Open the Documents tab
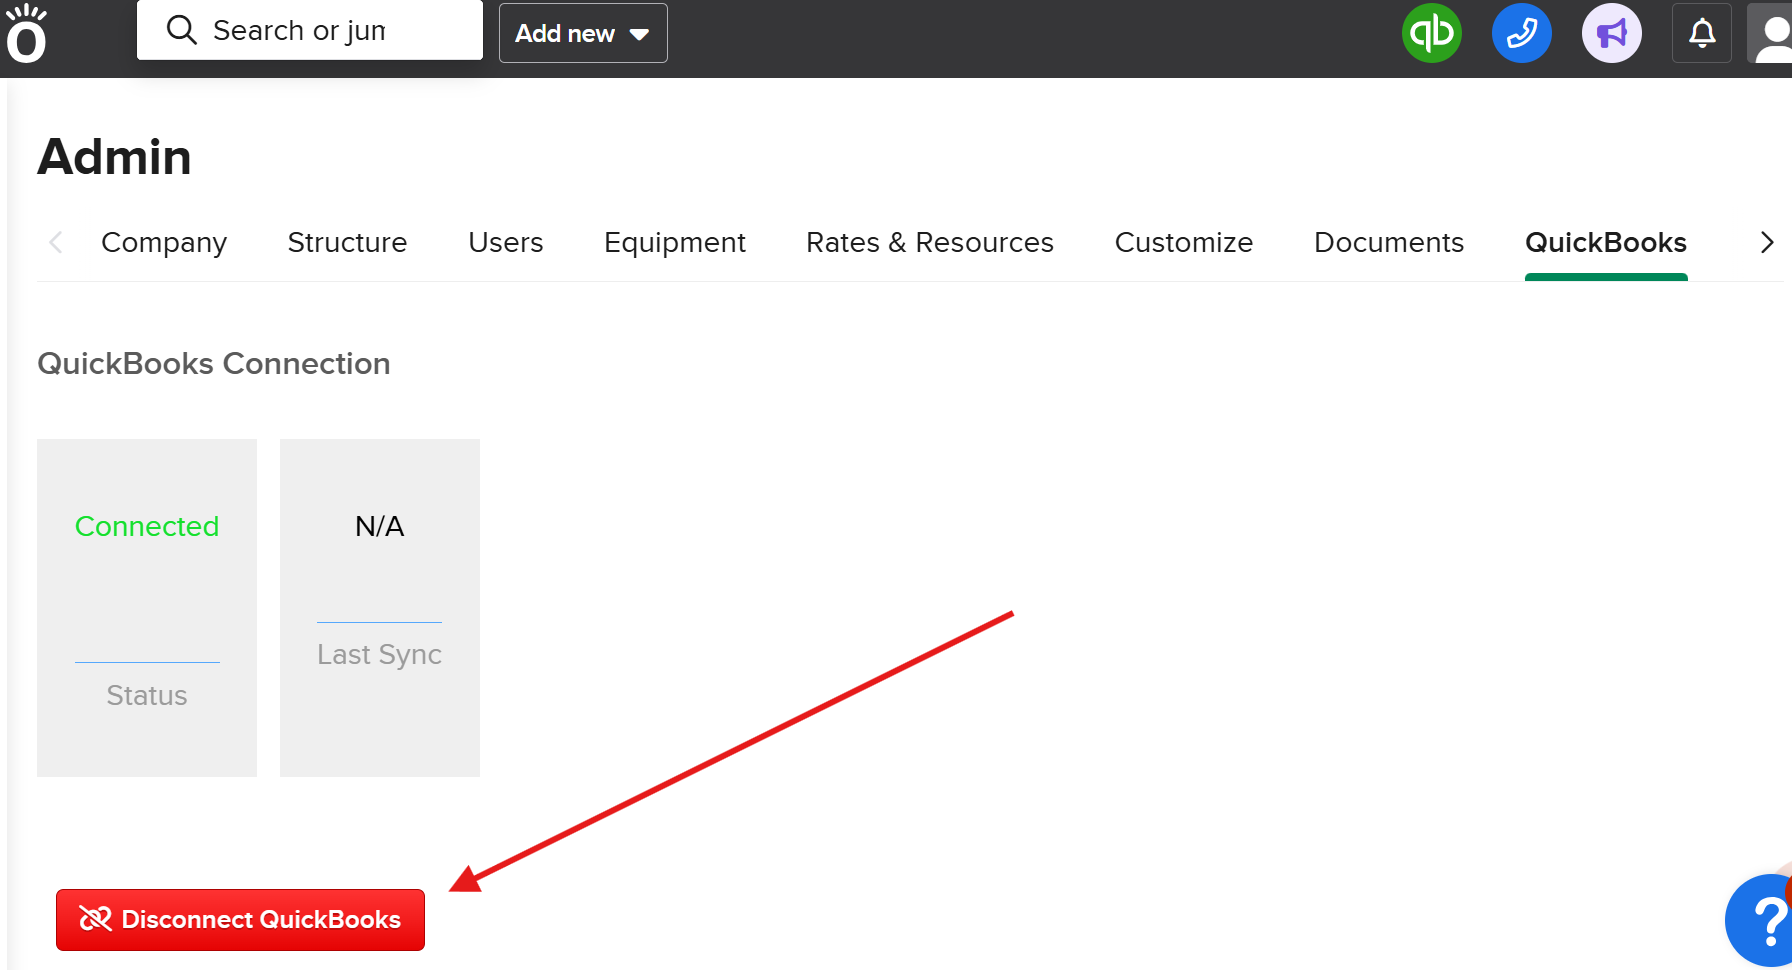The height and width of the screenshot is (970, 1792). [x=1388, y=243]
